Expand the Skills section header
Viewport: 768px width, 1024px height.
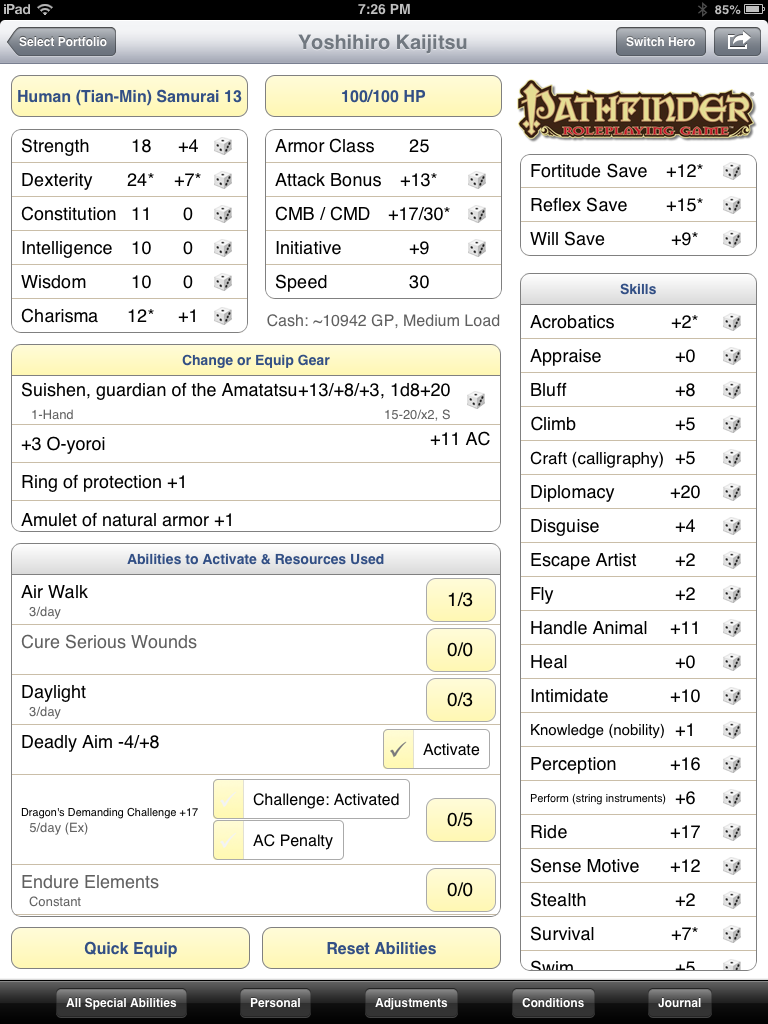click(x=638, y=289)
